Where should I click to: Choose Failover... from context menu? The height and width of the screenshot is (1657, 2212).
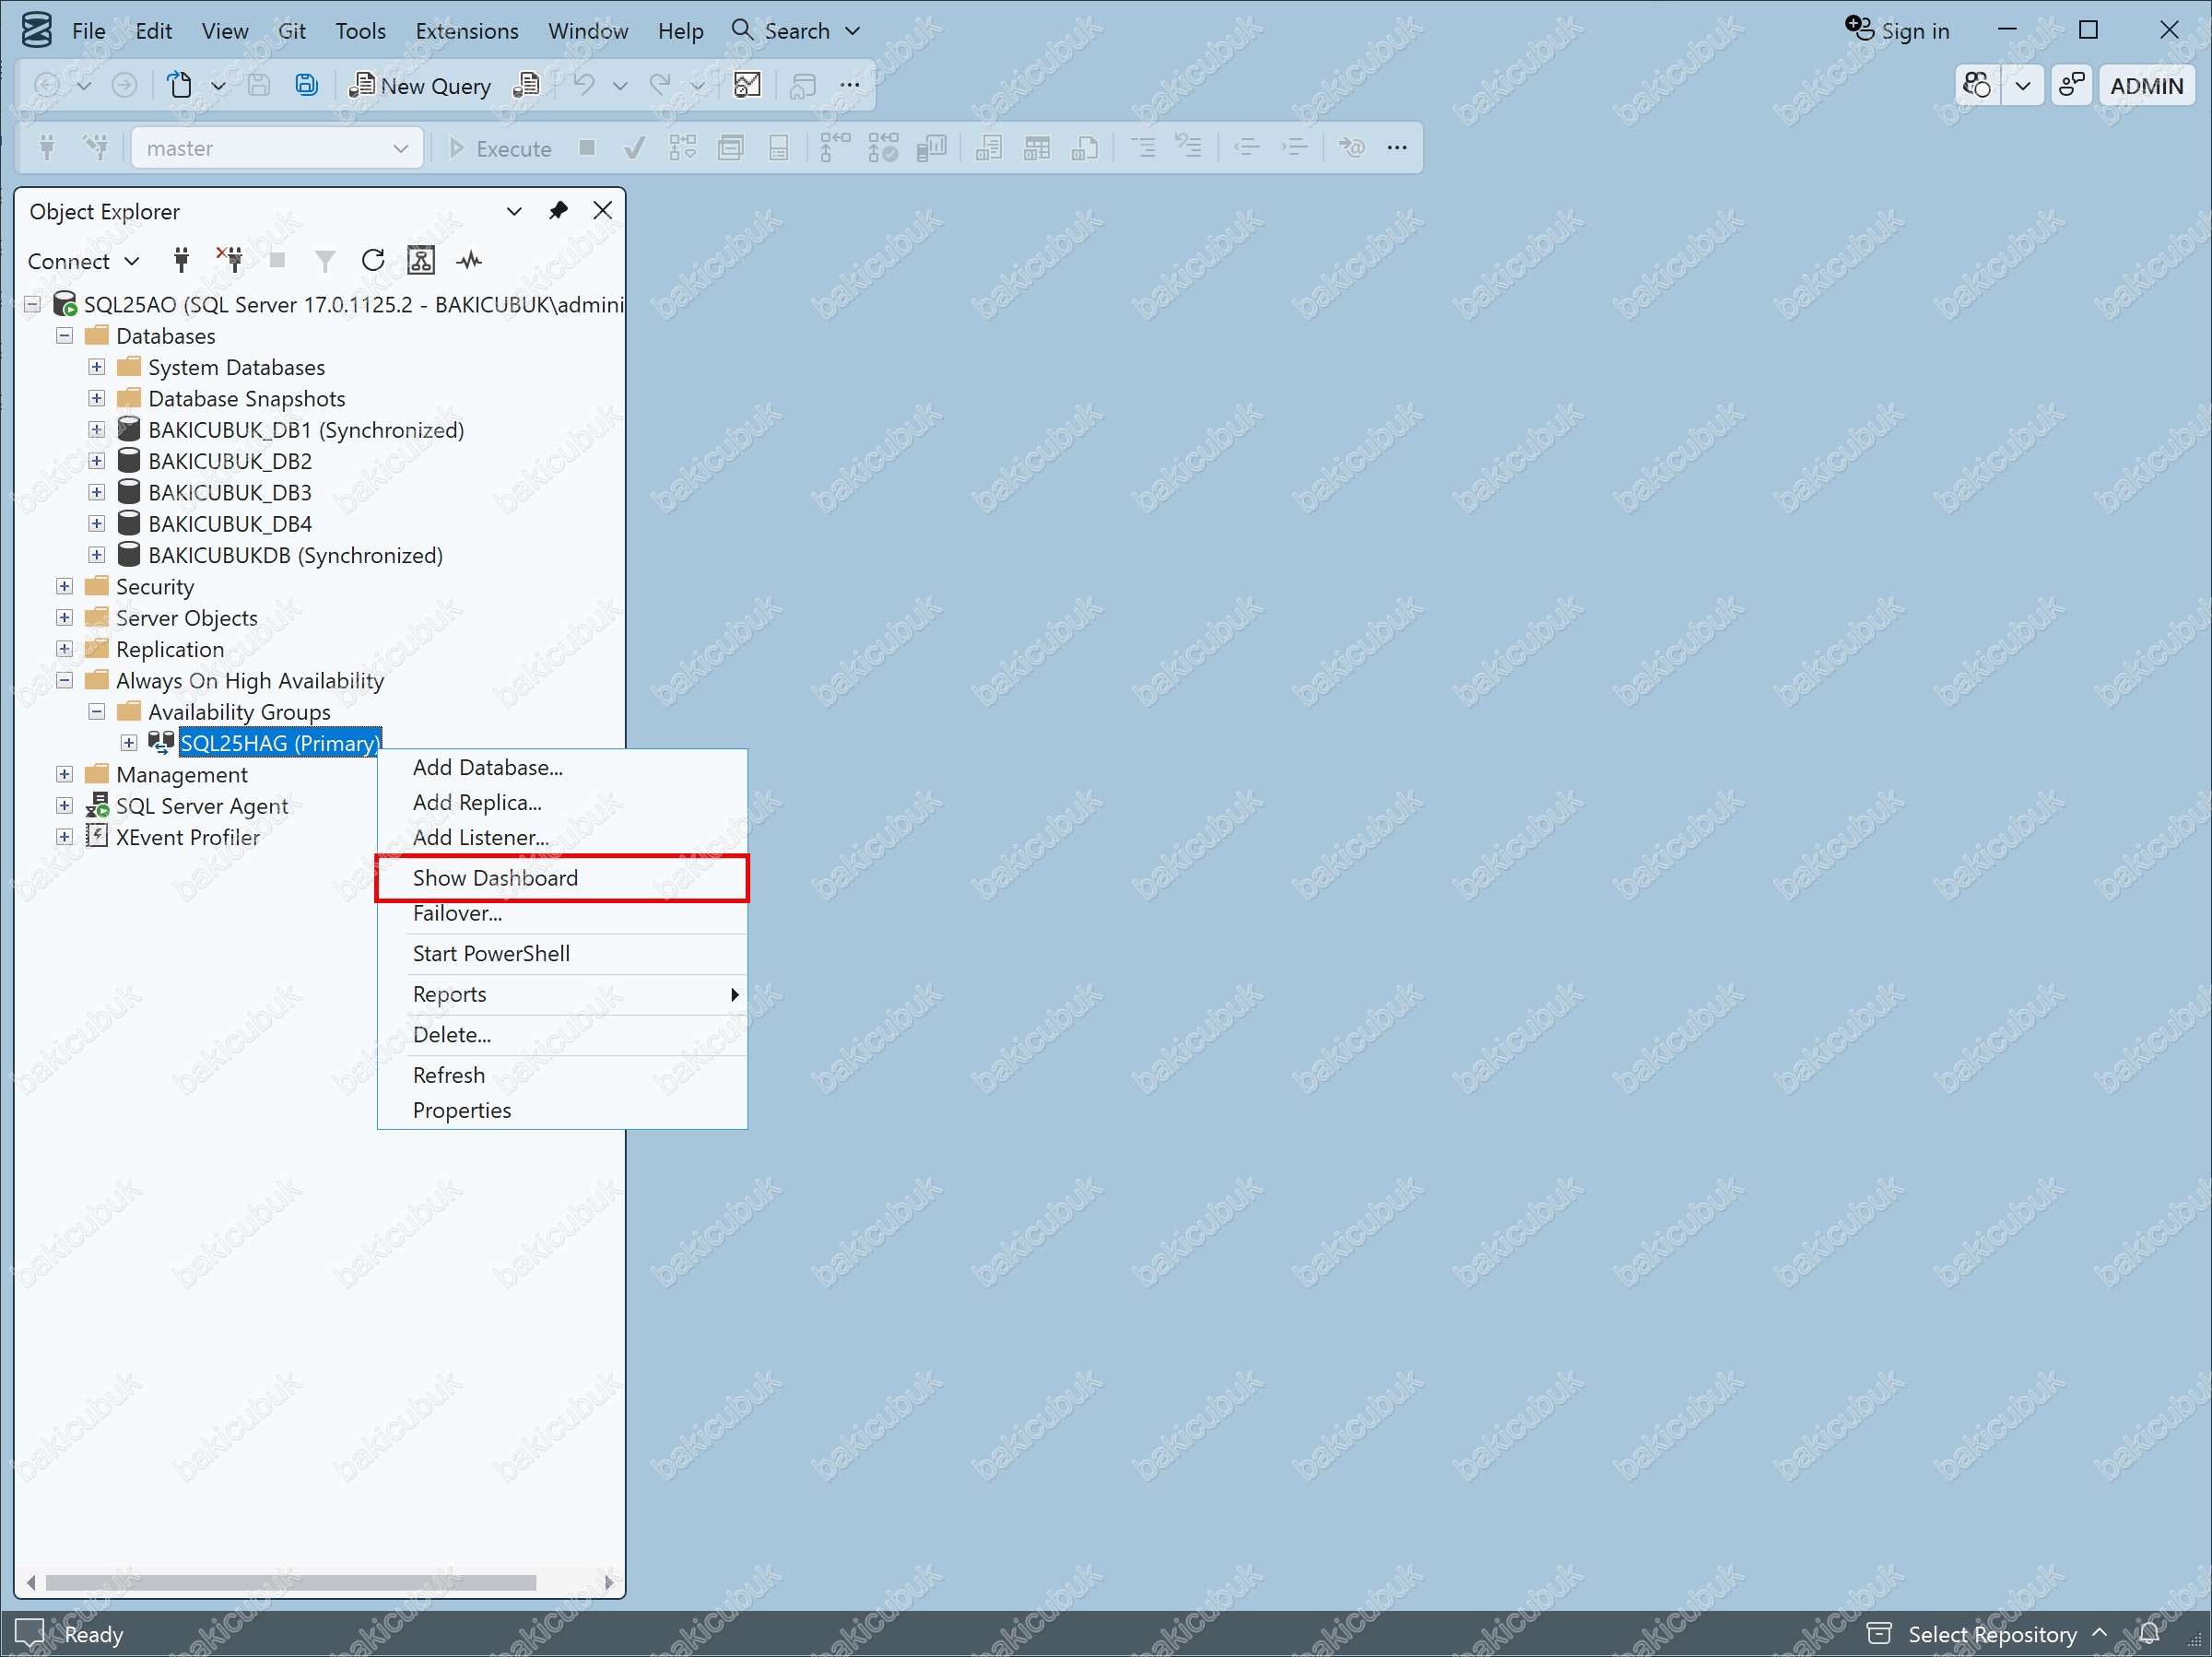click(562, 913)
